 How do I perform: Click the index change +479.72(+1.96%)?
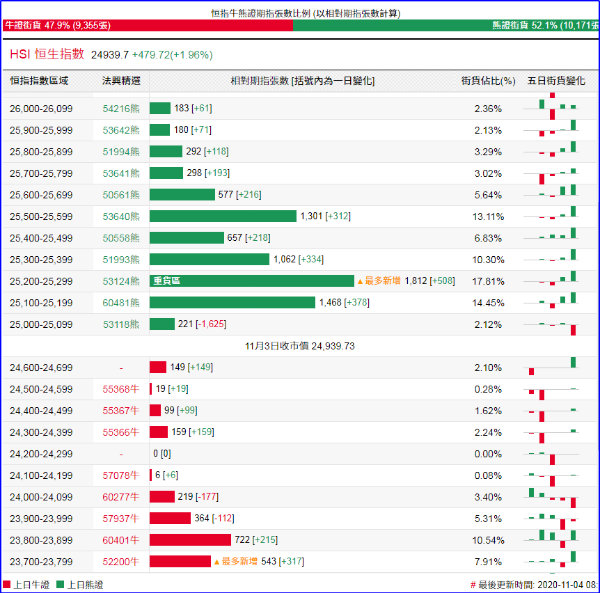pos(172,55)
